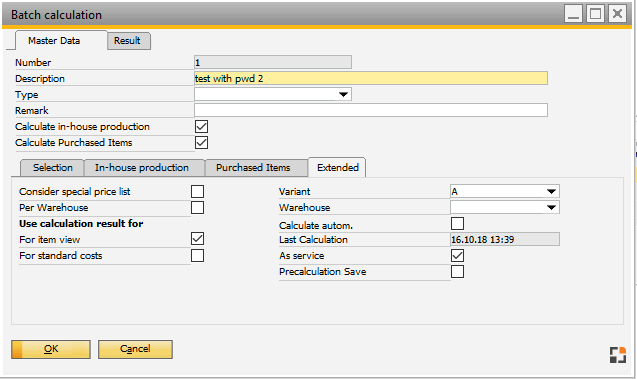Click the Remark label
Image resolution: width=637 pixels, height=379 pixels.
point(32,110)
